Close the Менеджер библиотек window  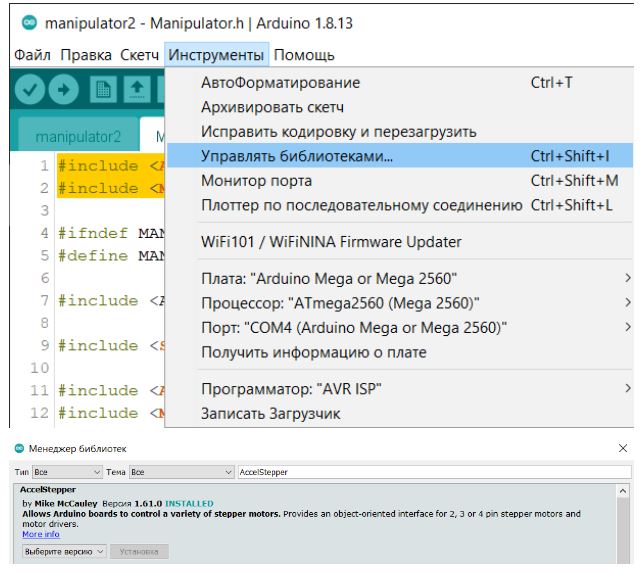[623, 448]
